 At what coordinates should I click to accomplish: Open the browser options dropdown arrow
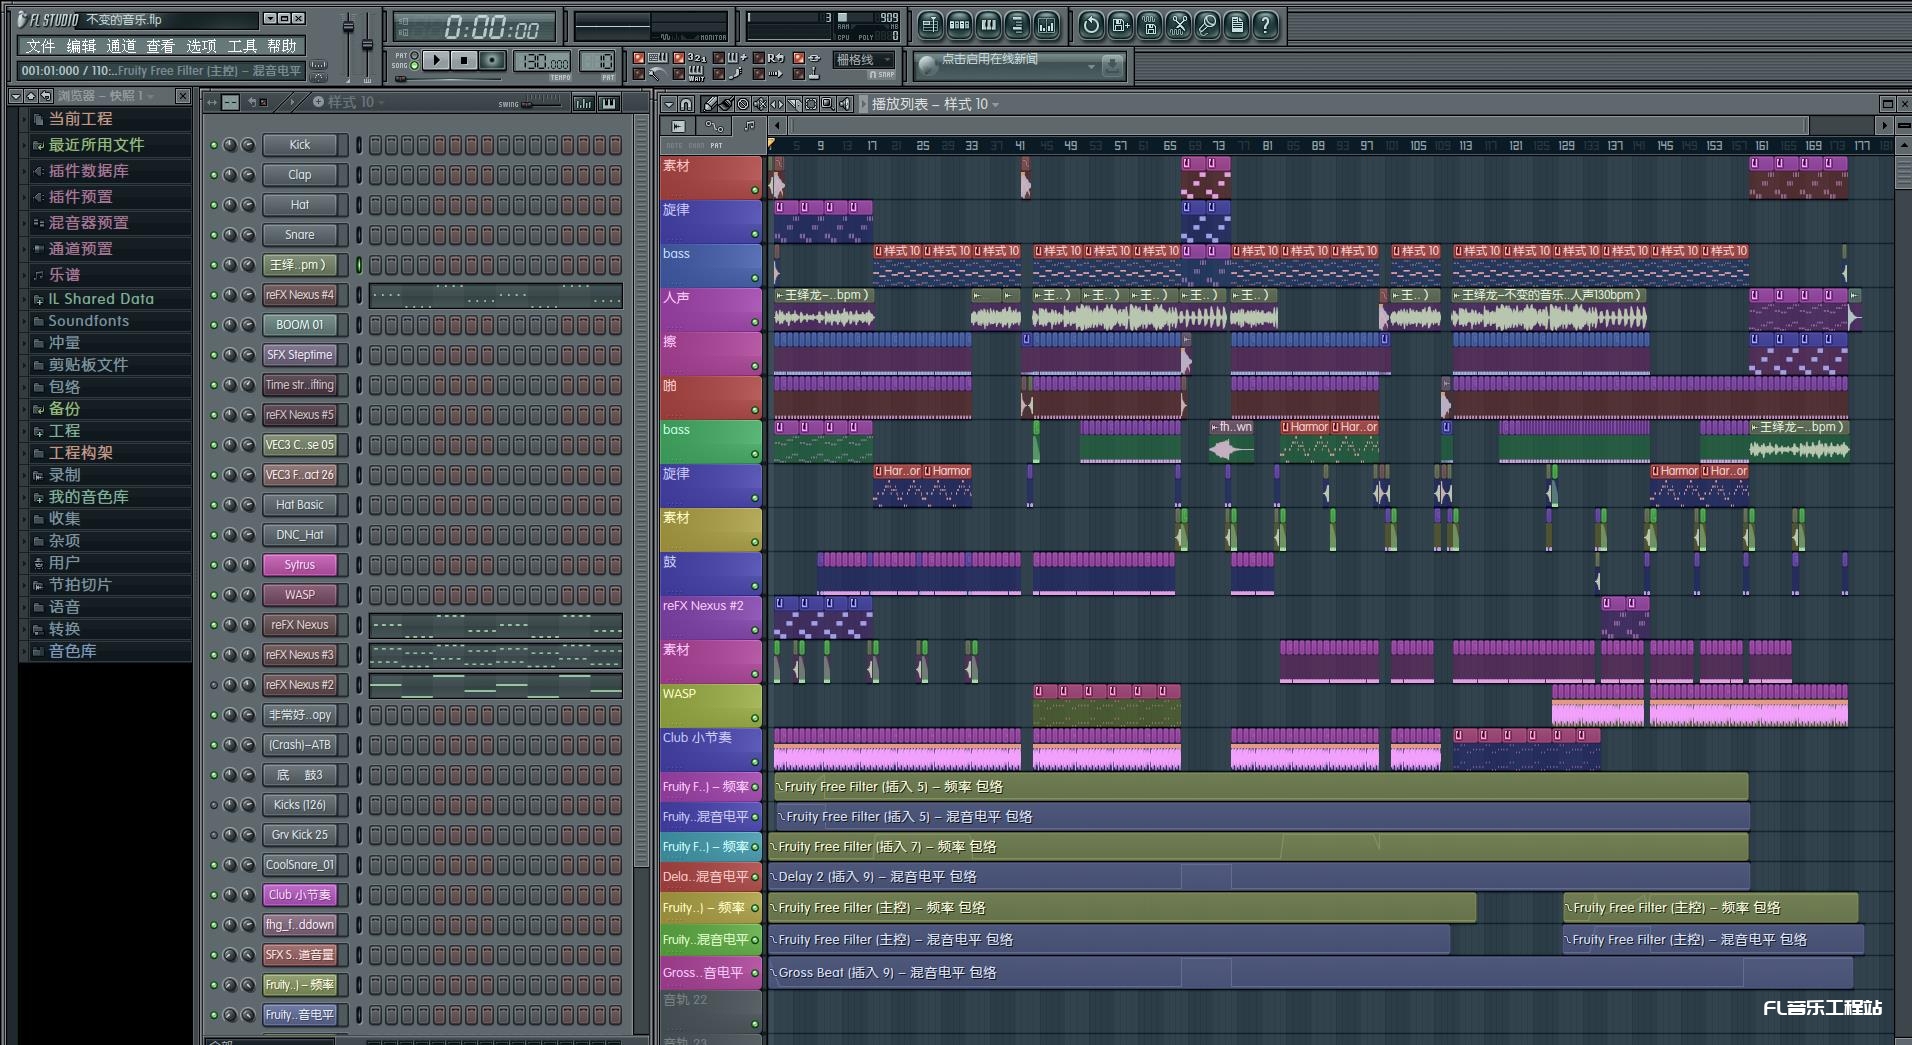click(x=15, y=96)
